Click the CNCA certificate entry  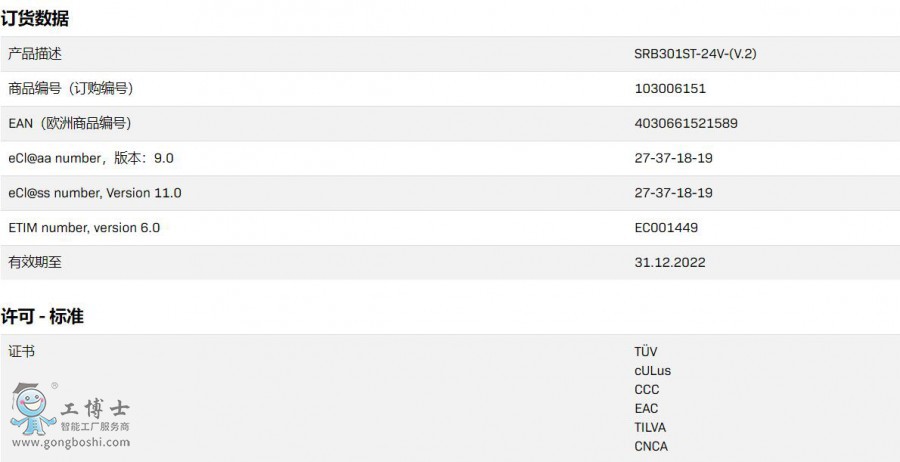(651, 447)
